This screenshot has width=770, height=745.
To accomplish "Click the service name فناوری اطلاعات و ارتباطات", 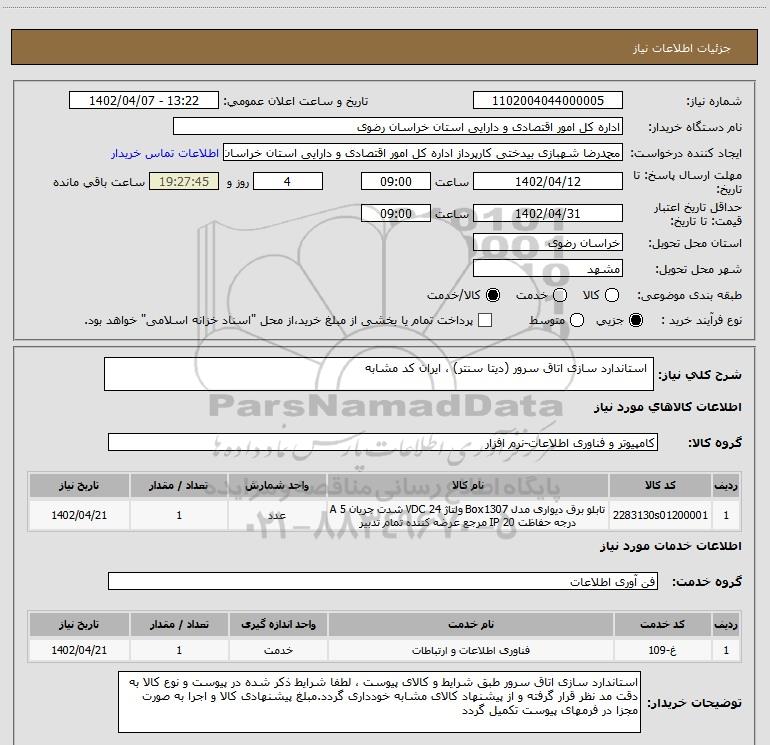I will [x=470, y=650].
